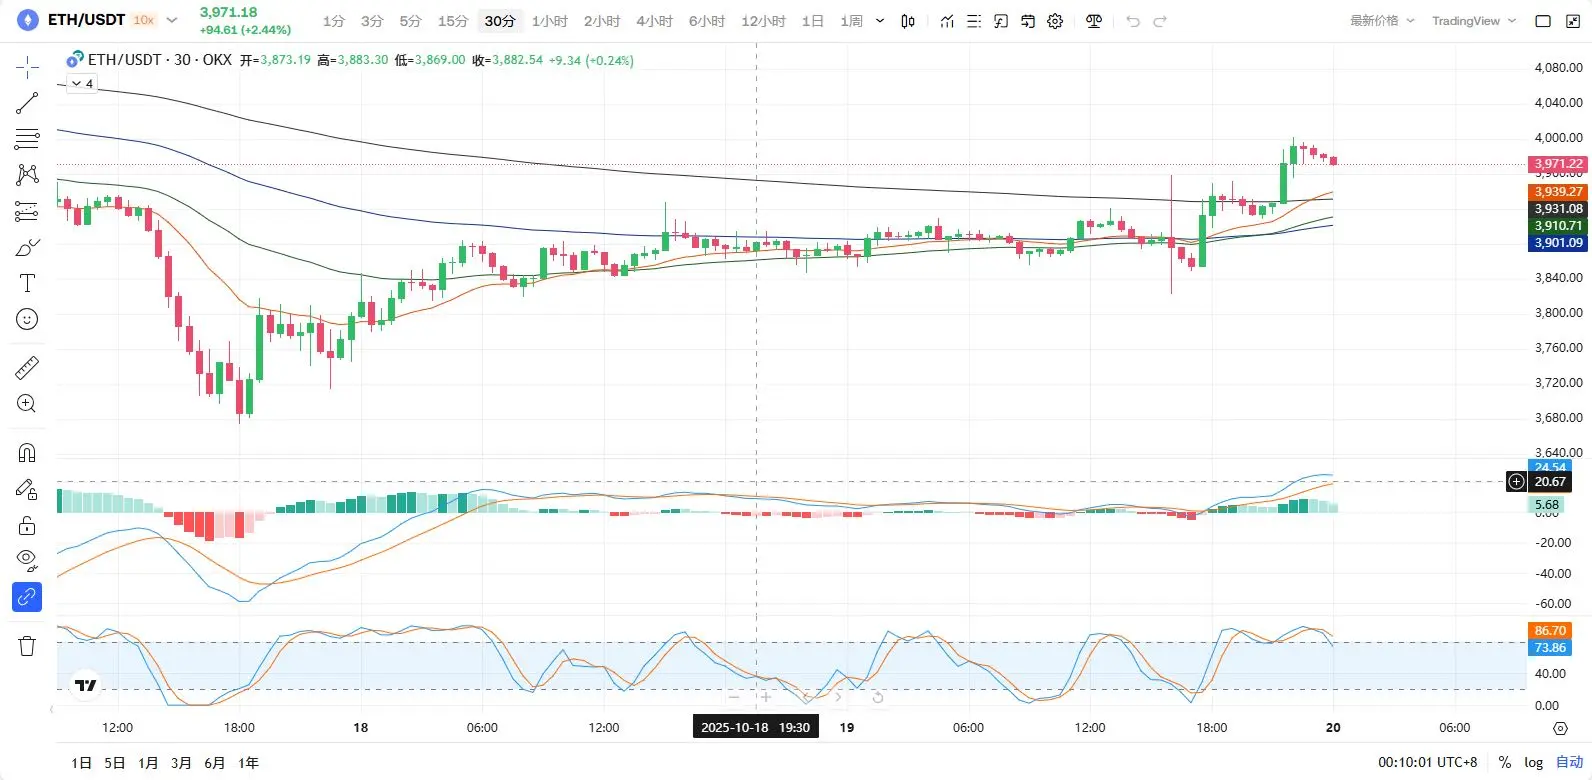
Task: Open timezone menu showing UTC+8
Action: 1427,762
